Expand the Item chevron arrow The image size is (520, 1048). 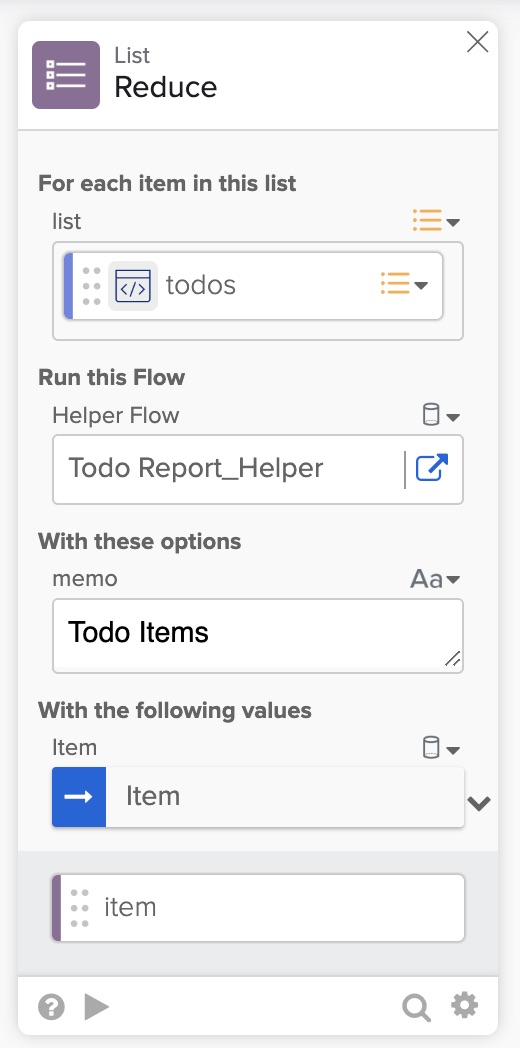[x=479, y=804]
